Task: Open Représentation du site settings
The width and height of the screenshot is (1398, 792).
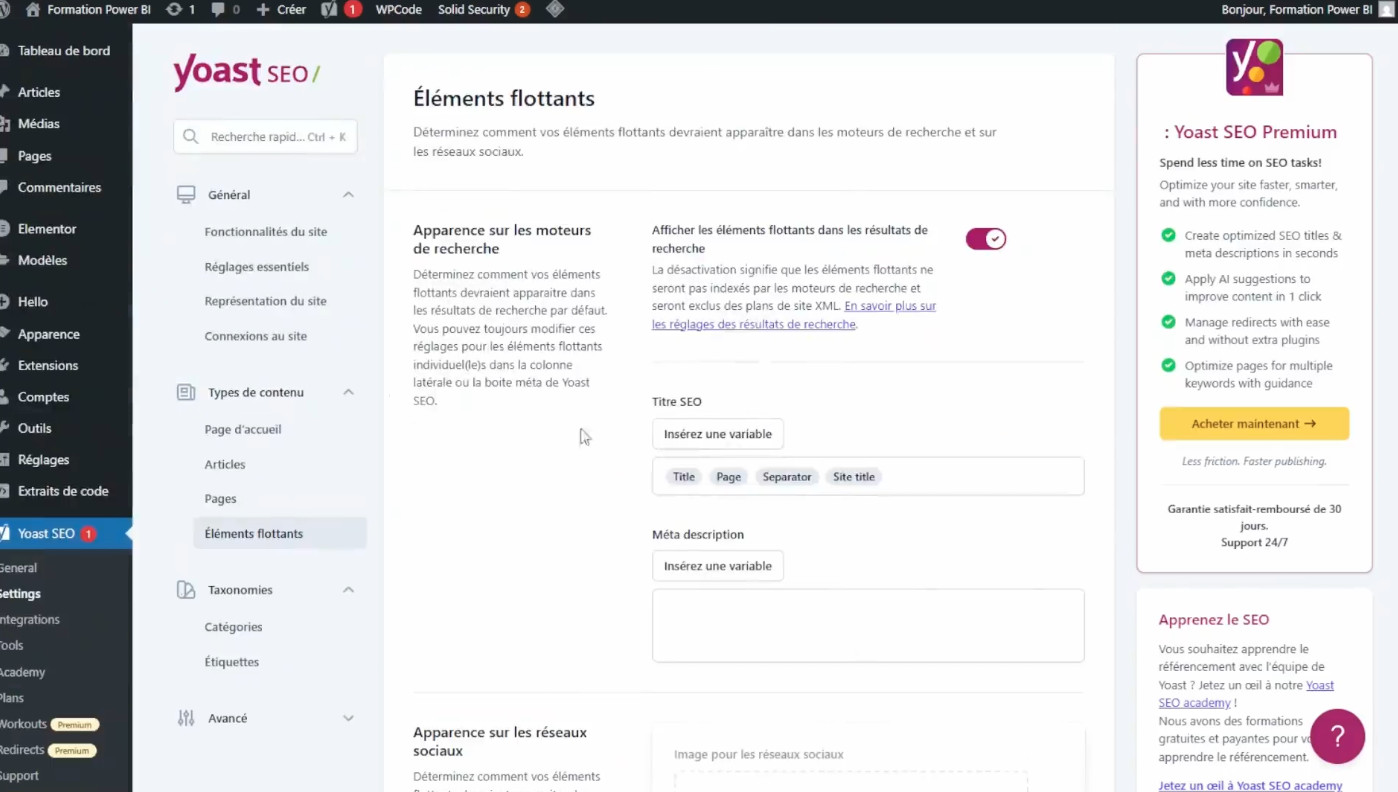Action: [266, 301]
